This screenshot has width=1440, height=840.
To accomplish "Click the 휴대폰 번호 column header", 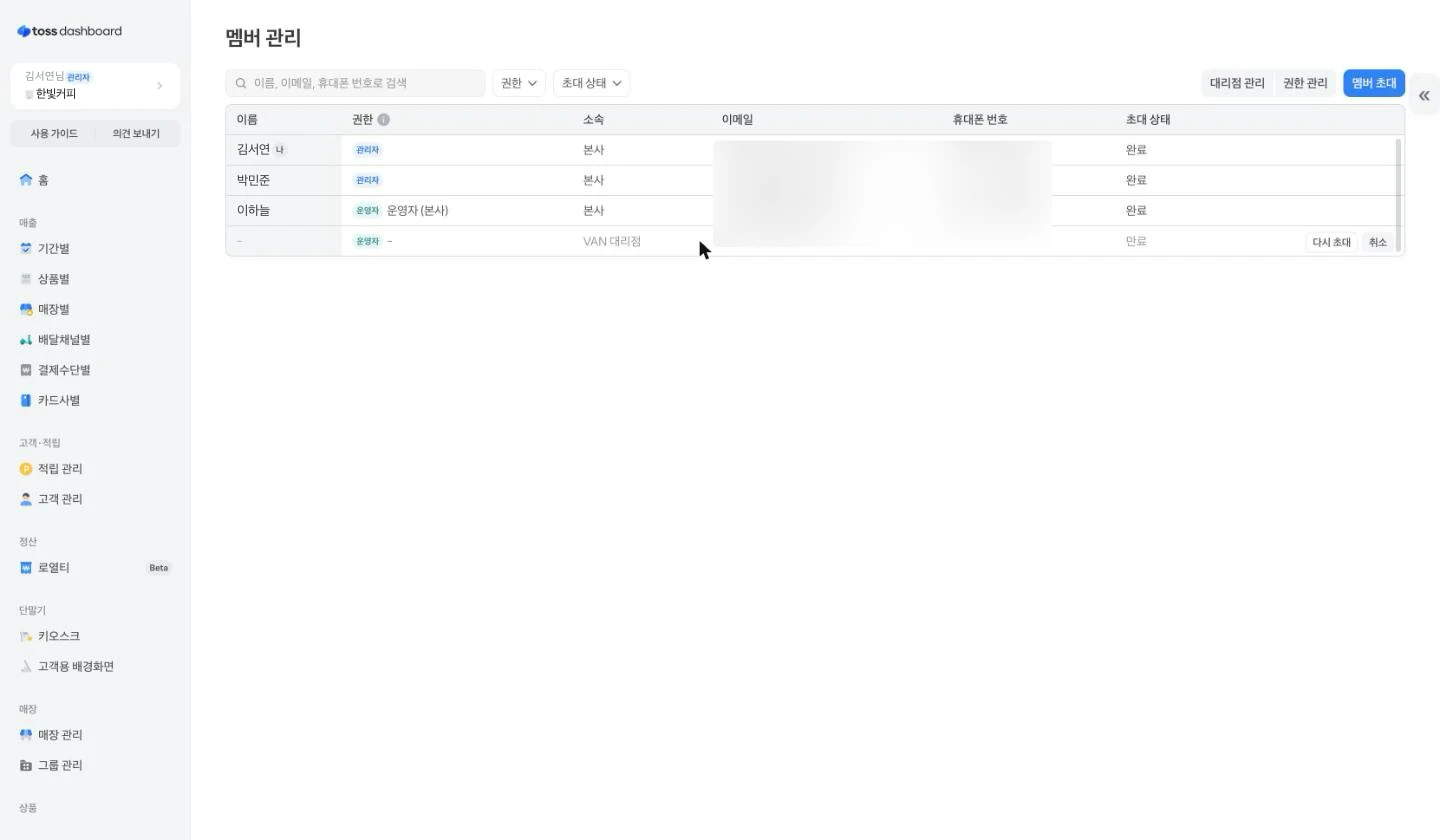I will (980, 120).
